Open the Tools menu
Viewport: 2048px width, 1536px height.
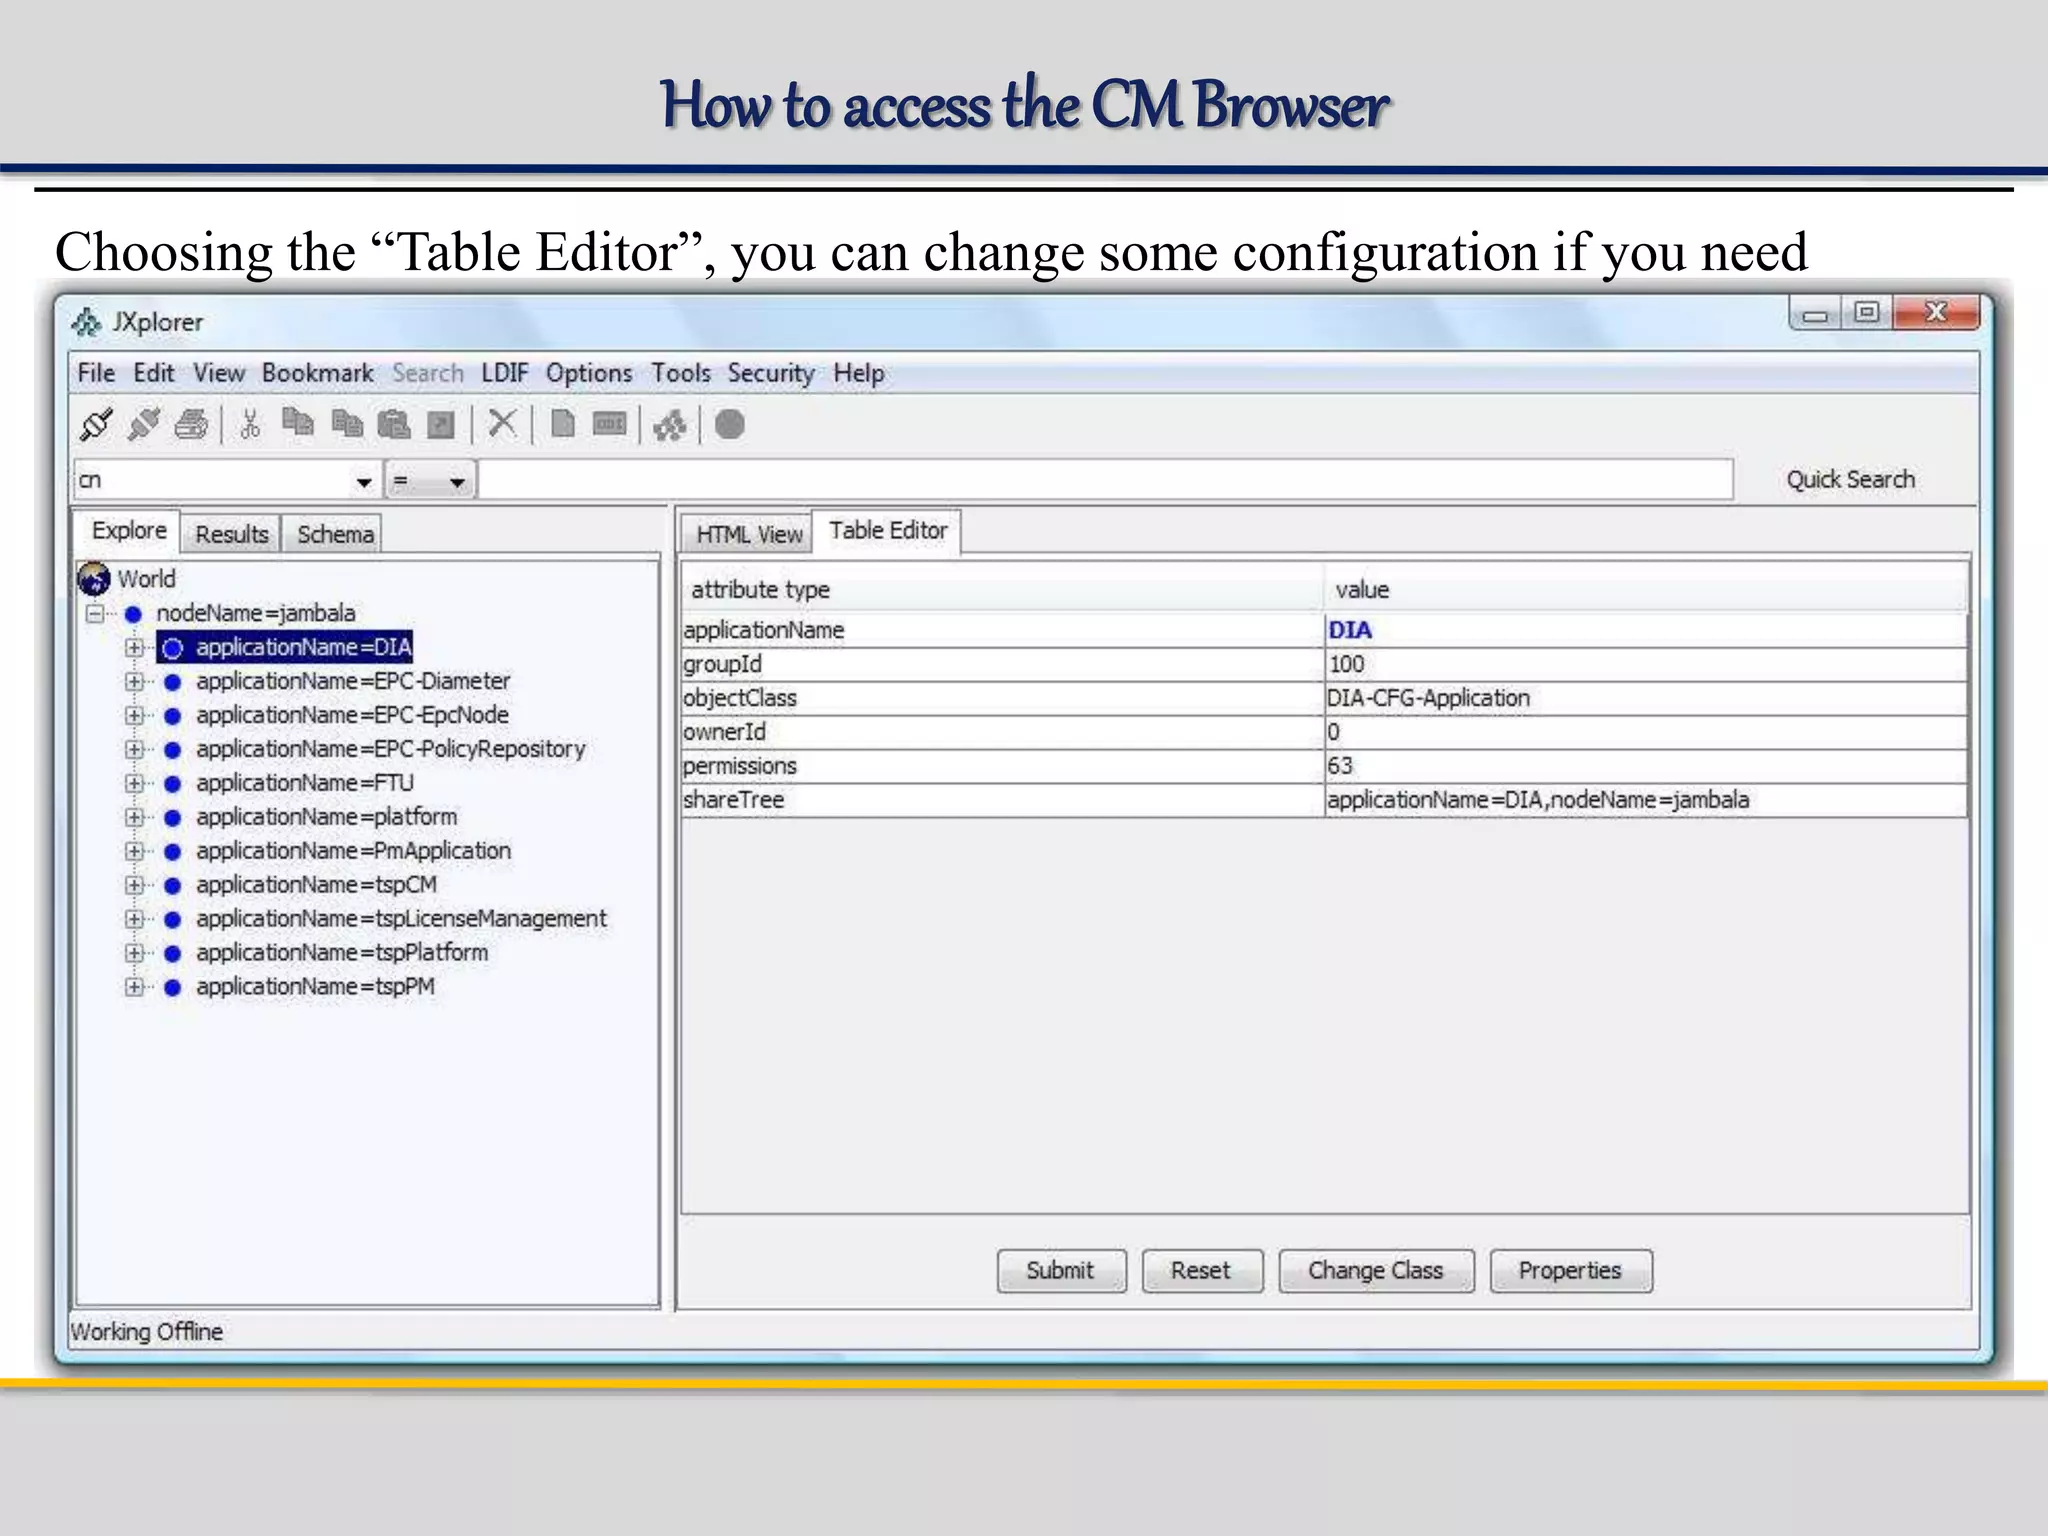coord(681,373)
